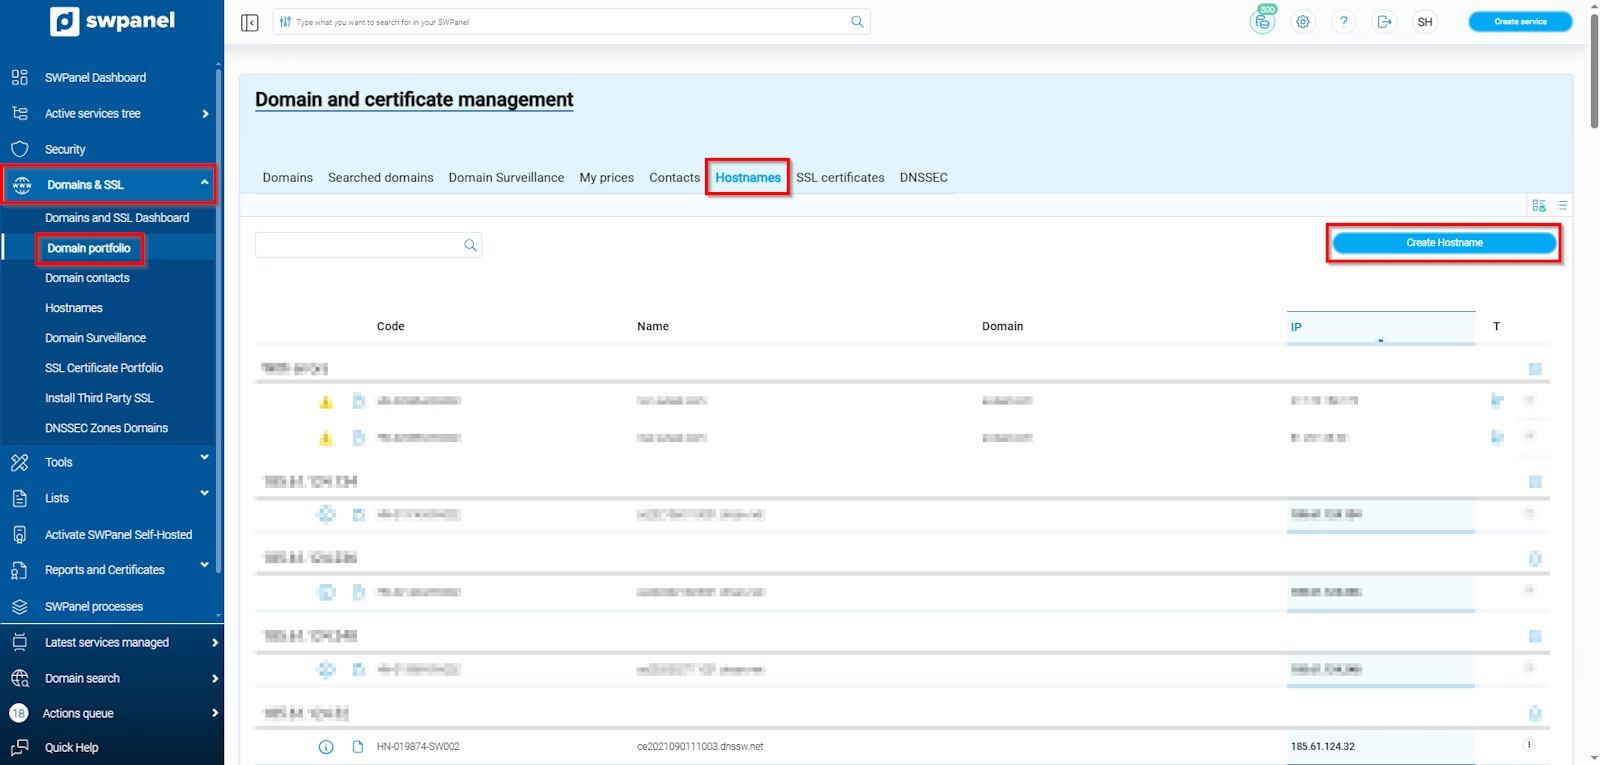Open the My prices tab
This screenshot has width=1600, height=765.
[607, 177]
